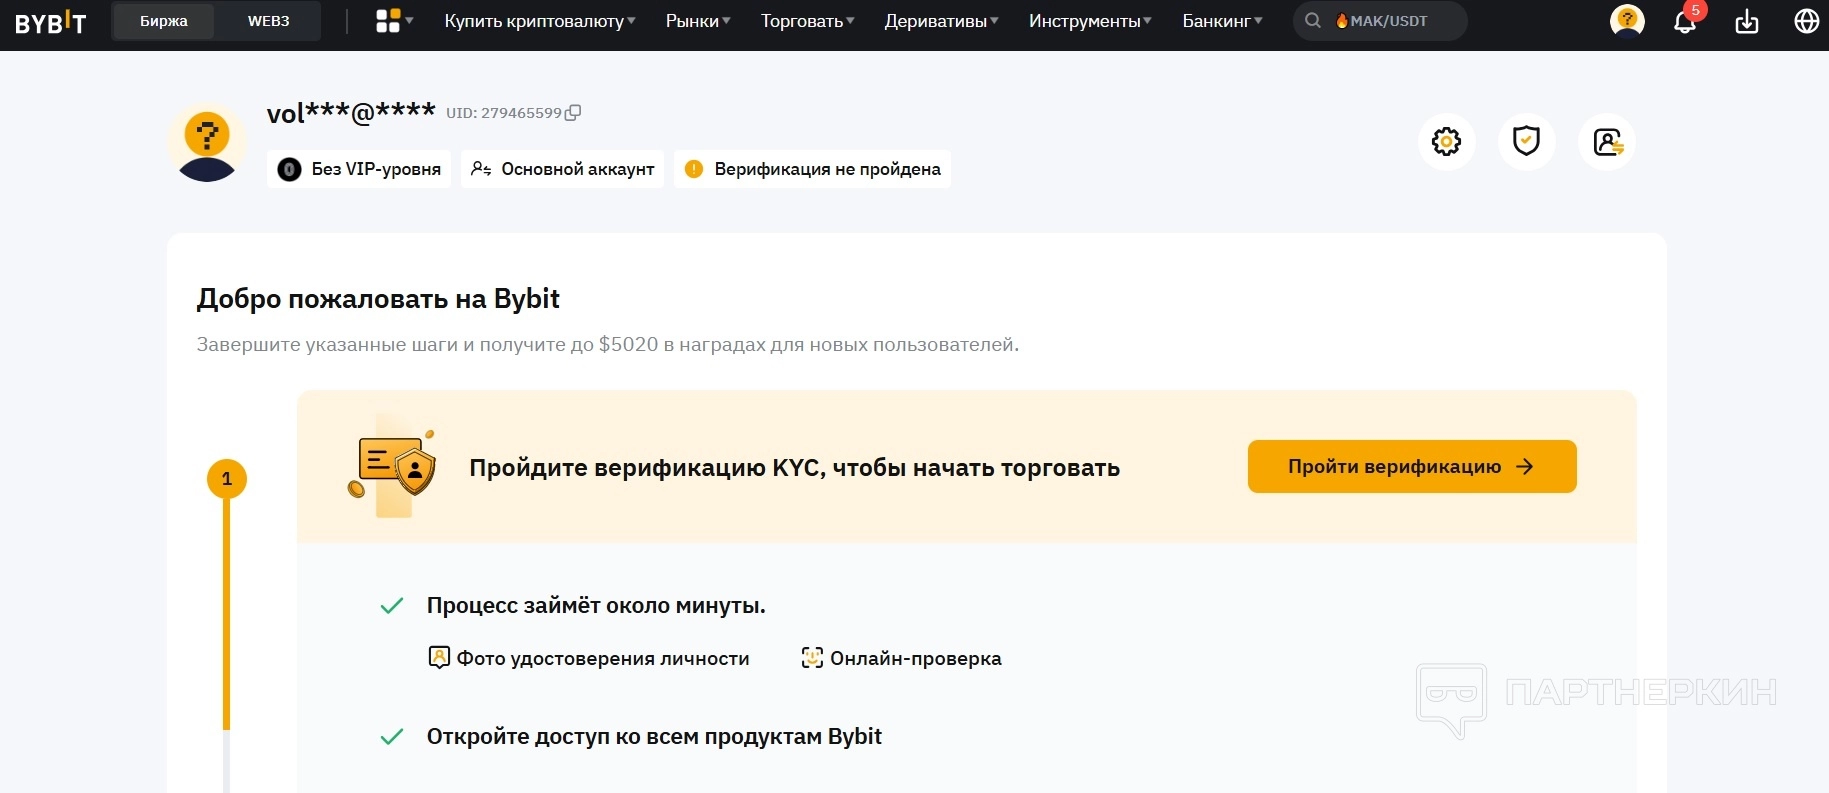Copy the UID number
This screenshot has width=1829, height=793.
(x=573, y=113)
